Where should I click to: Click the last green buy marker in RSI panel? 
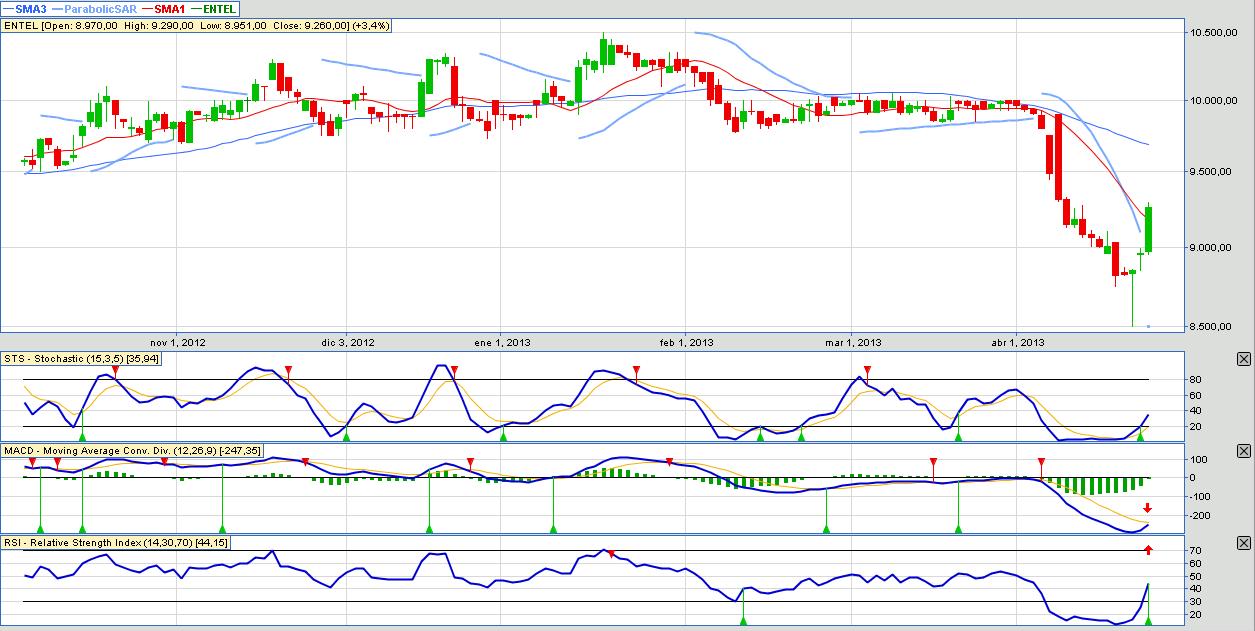pos(1148,621)
